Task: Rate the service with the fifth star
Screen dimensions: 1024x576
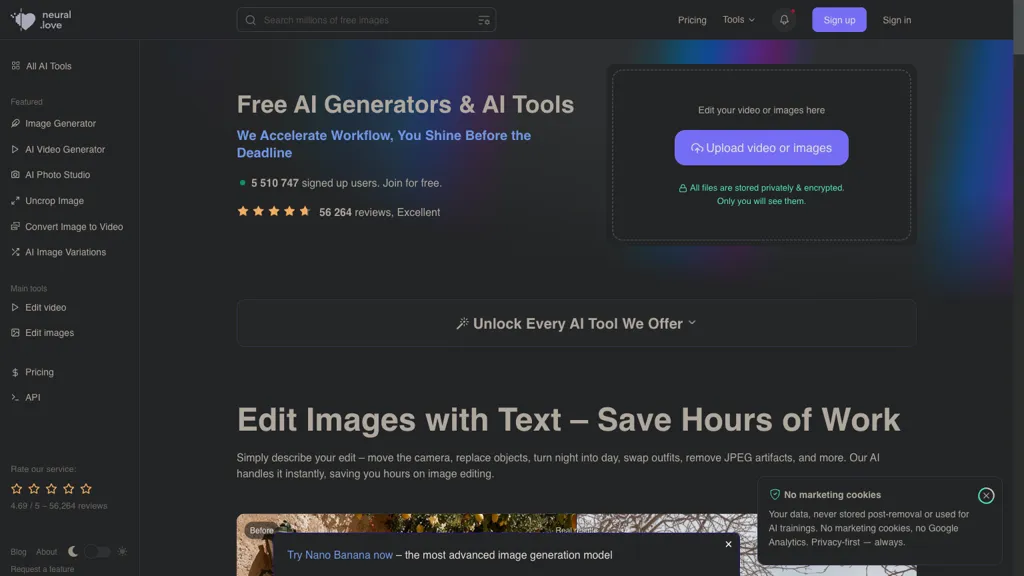Action: [x=86, y=488]
